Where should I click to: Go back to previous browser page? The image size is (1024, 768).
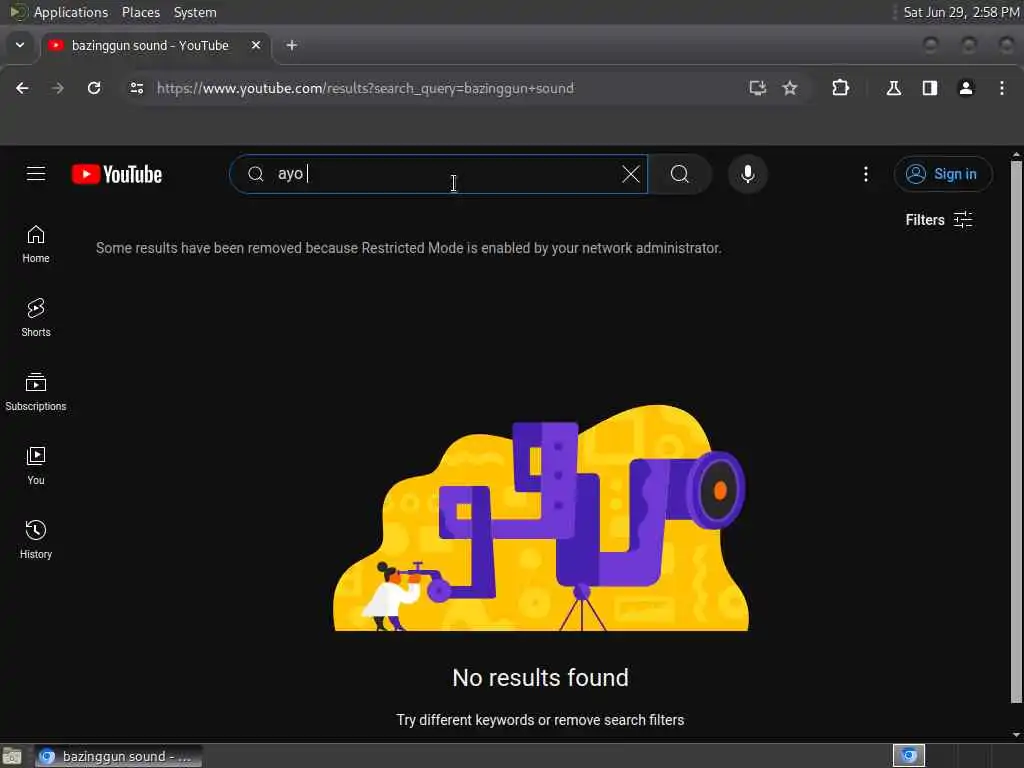22,88
